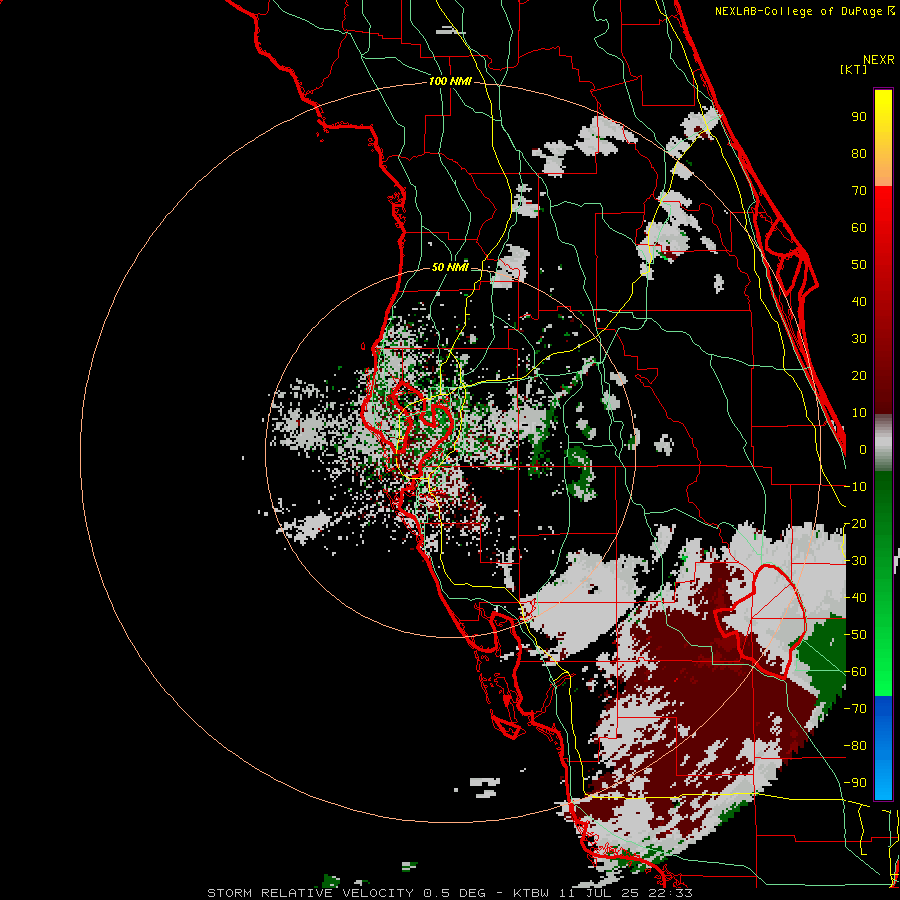Click the Storm Relative Velocity title caption
Image resolution: width=900 pixels, height=900 pixels.
(x=450, y=893)
